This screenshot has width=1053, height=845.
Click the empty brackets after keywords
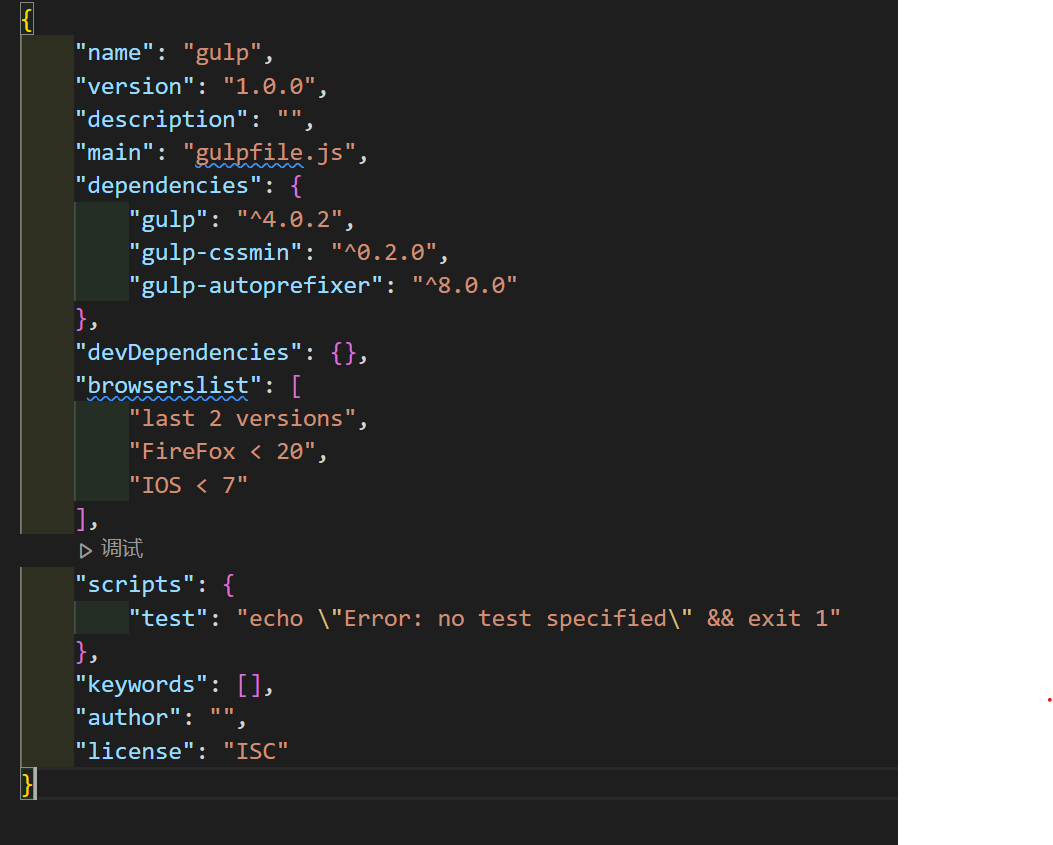point(250,685)
